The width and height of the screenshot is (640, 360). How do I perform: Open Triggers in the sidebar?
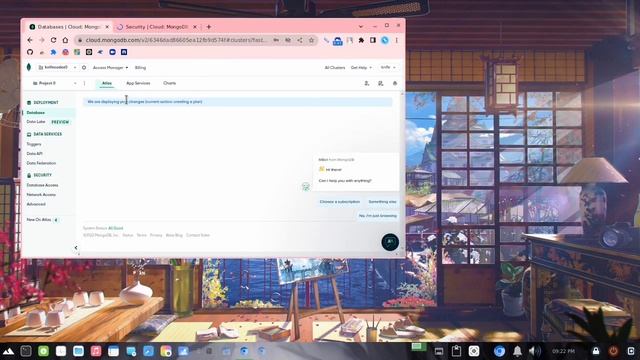34,144
